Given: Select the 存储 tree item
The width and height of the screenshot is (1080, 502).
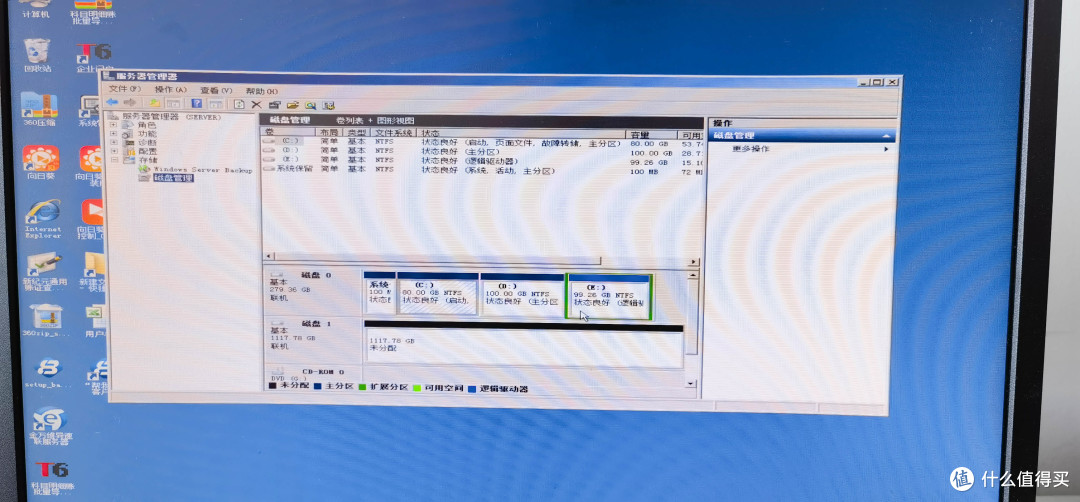Looking at the screenshot, I should tap(147, 160).
